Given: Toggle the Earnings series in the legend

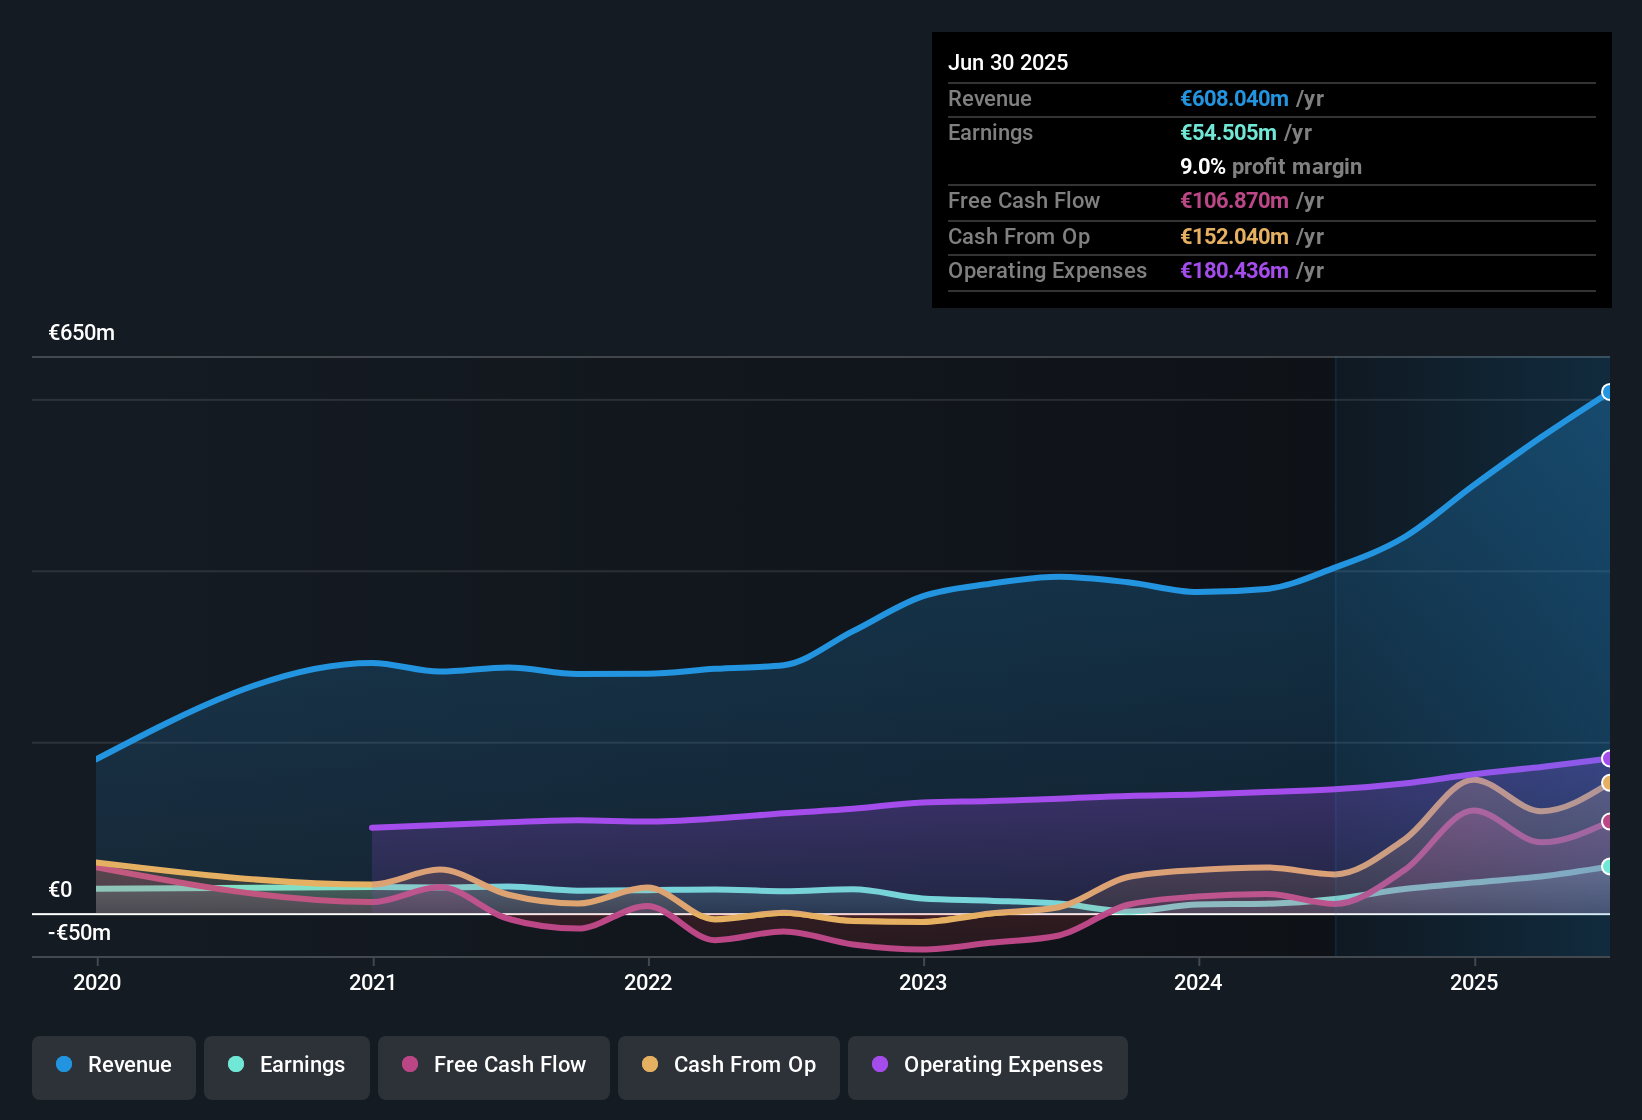Looking at the screenshot, I should (287, 1066).
